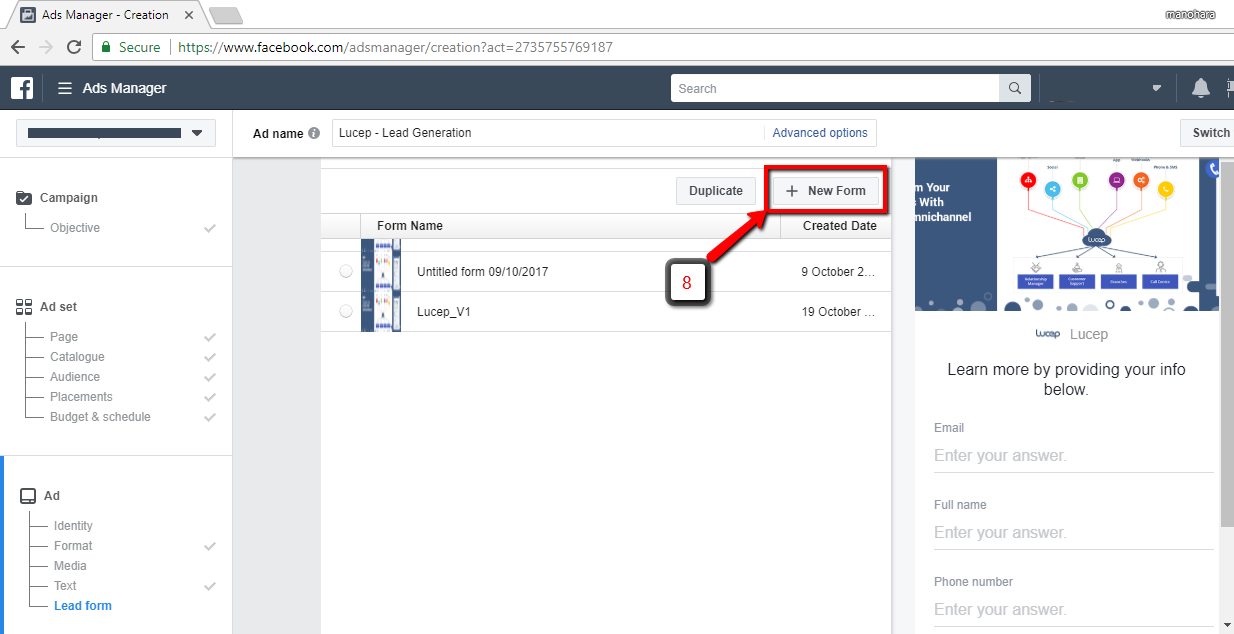Select the Lucep_V1 radio button
The width and height of the screenshot is (1234, 634).
tap(346, 311)
